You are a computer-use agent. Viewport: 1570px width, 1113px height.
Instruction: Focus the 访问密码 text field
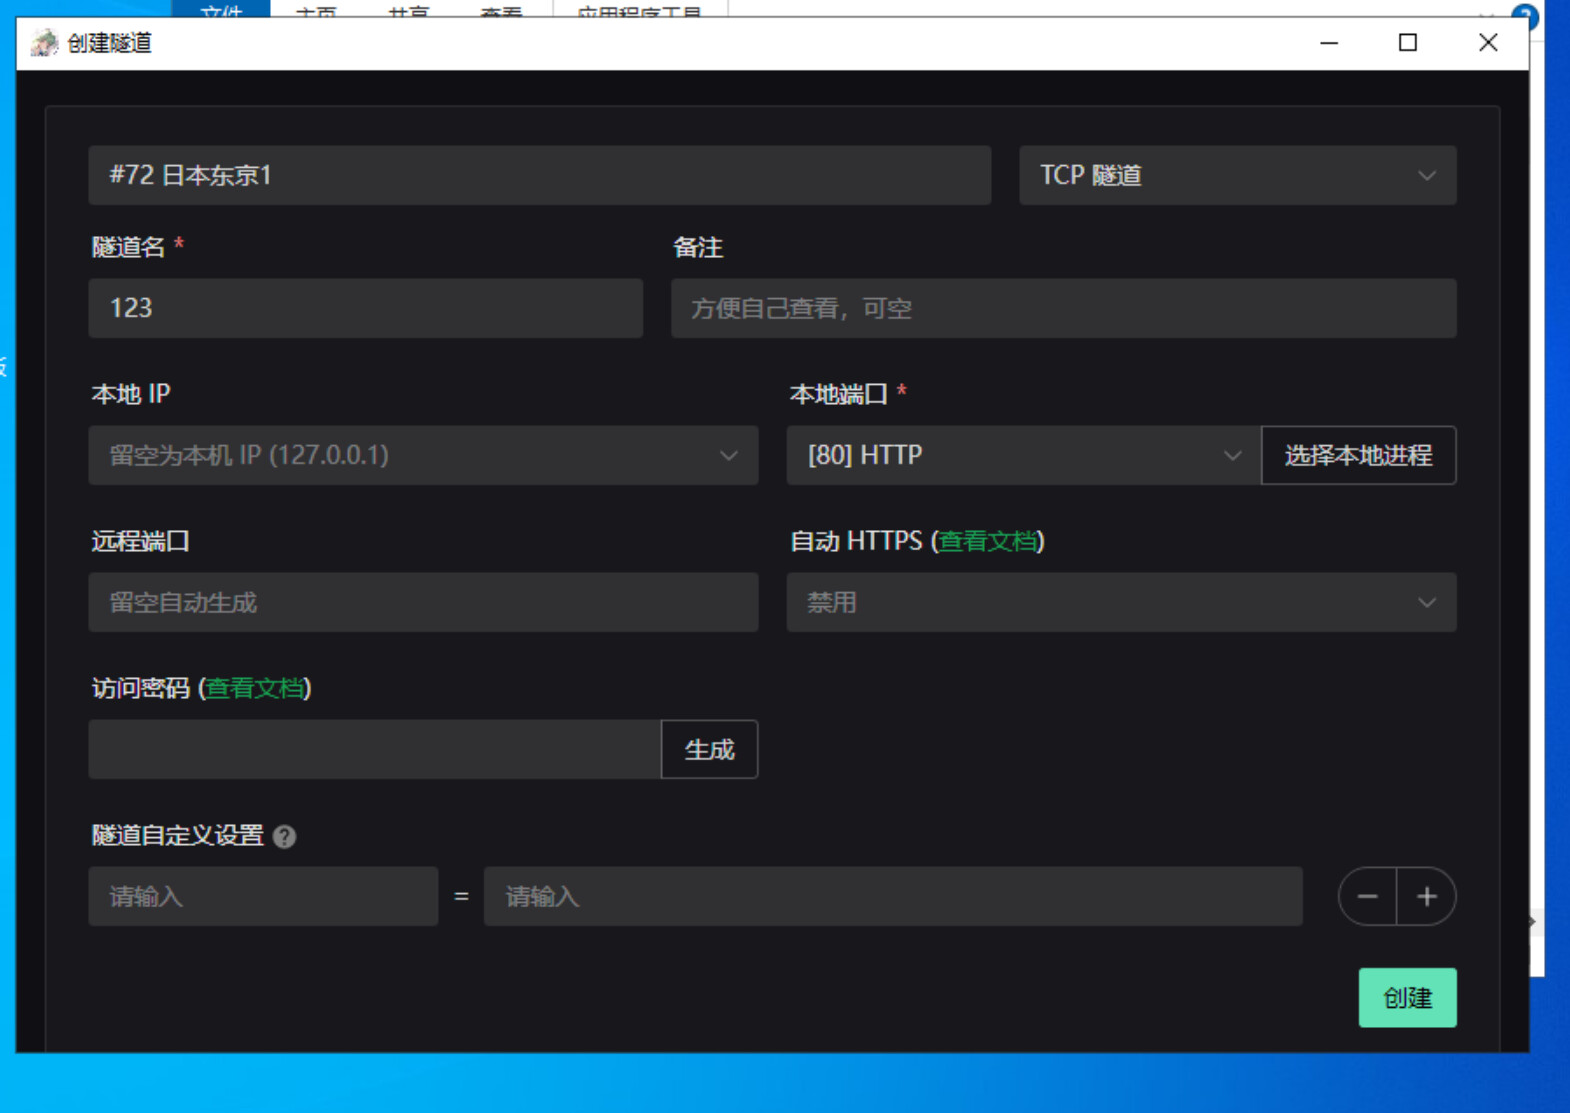coord(374,750)
